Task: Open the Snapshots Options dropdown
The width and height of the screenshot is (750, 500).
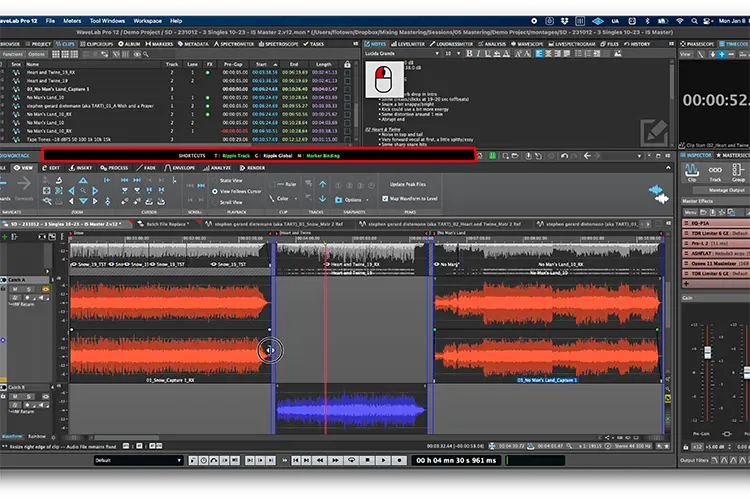Action: coord(352,200)
